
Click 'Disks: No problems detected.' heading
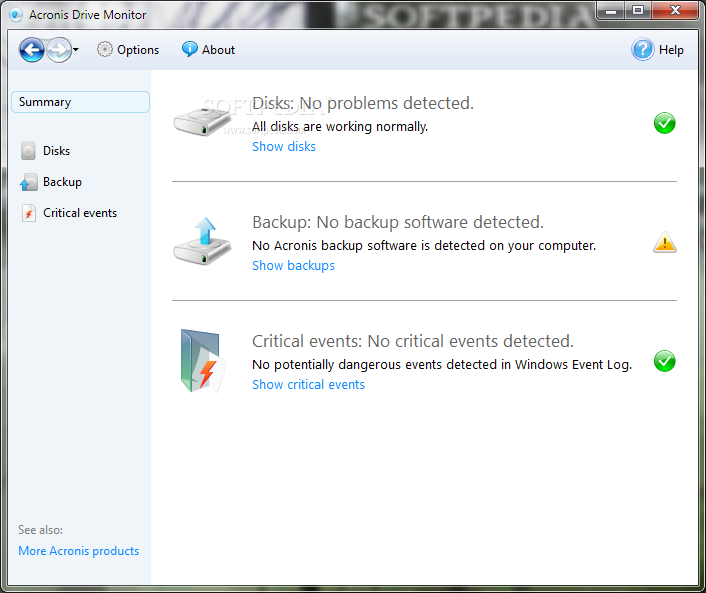click(363, 103)
